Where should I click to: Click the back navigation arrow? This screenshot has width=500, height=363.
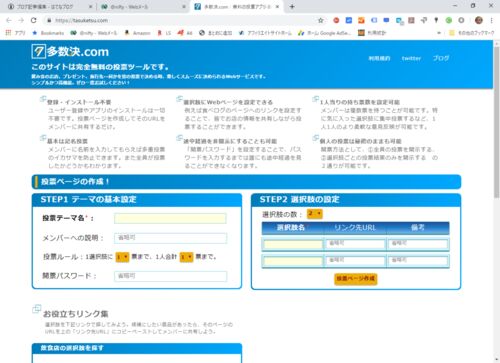pyautogui.click(x=9, y=20)
